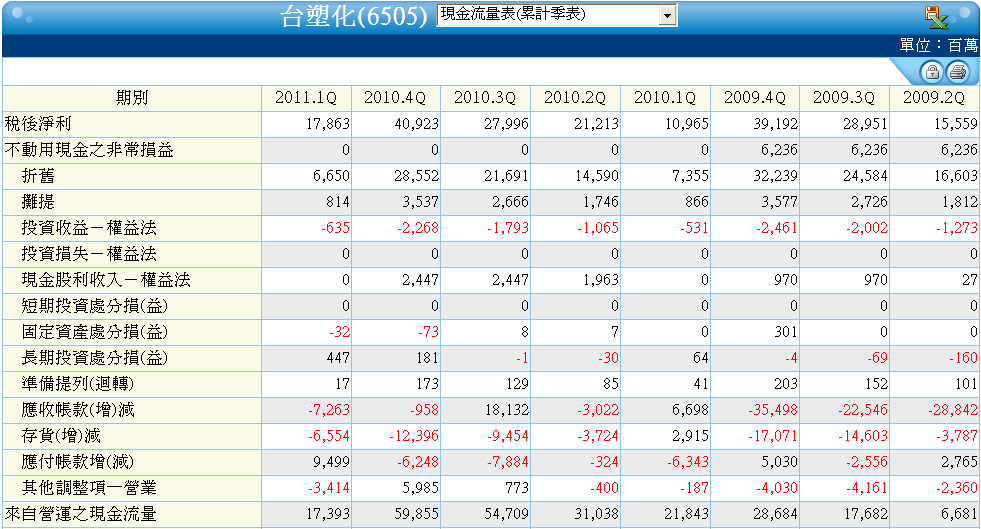Click the 期別 header cell

132,98
